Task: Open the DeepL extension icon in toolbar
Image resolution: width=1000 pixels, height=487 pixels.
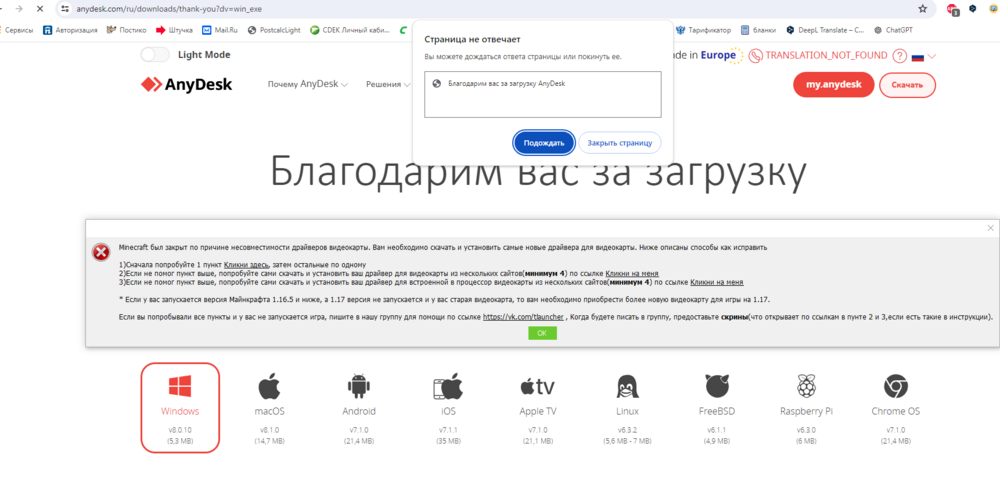Action: point(973,9)
